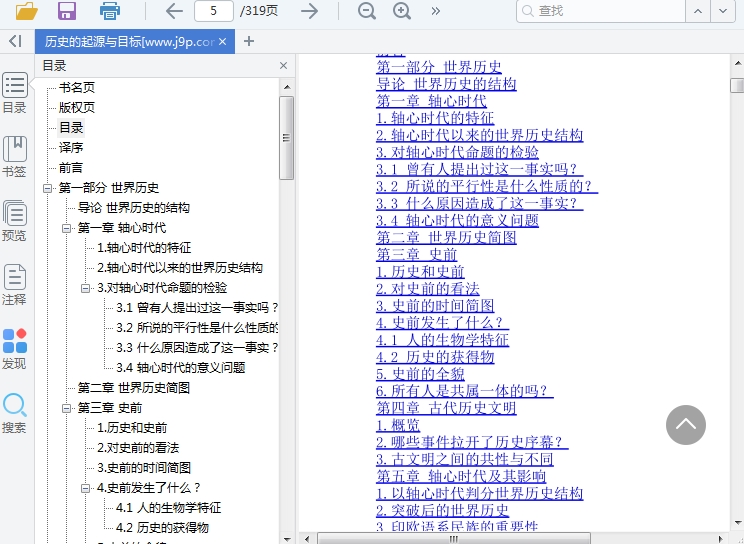The width and height of the screenshot is (744, 544).
Task: Collapse the 第一章 轴心时代 tree node
Action: pos(66,228)
